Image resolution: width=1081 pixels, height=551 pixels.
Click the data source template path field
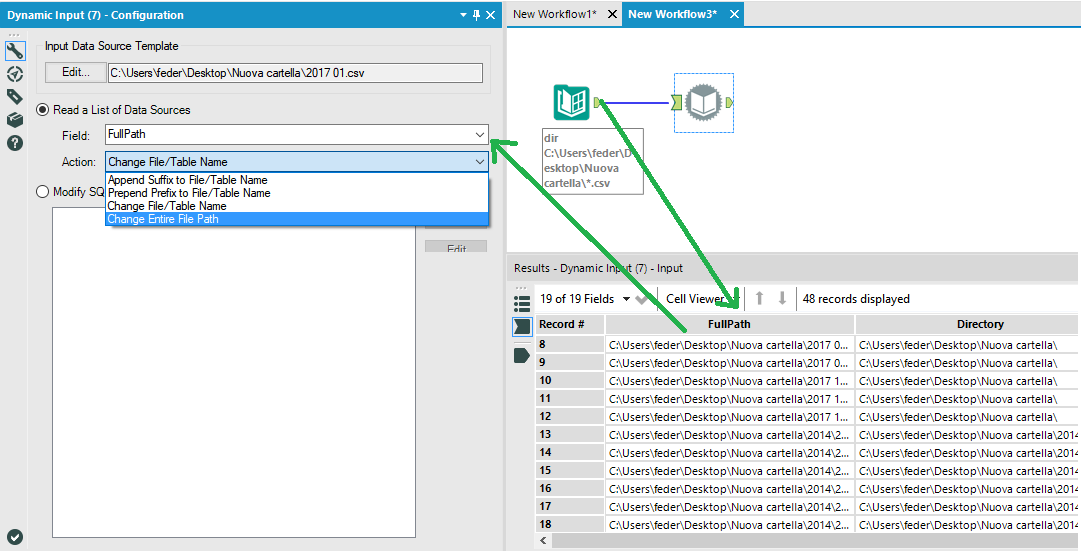pyautogui.click(x=295, y=72)
